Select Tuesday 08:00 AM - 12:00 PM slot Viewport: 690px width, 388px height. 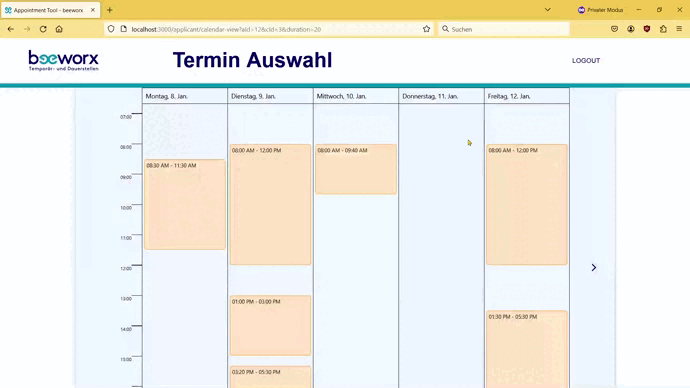tap(270, 205)
